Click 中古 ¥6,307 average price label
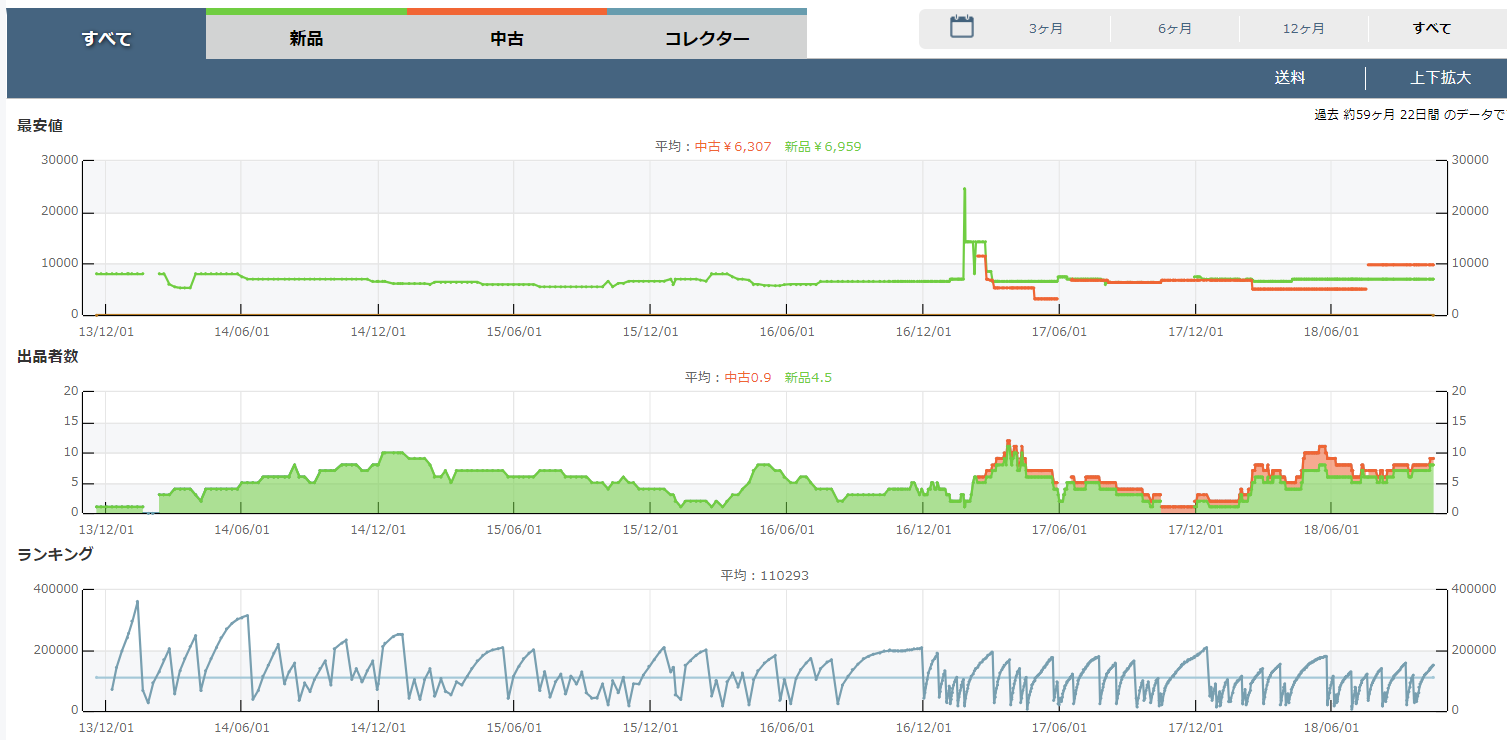This screenshot has height=740, width=1507. coord(733,147)
